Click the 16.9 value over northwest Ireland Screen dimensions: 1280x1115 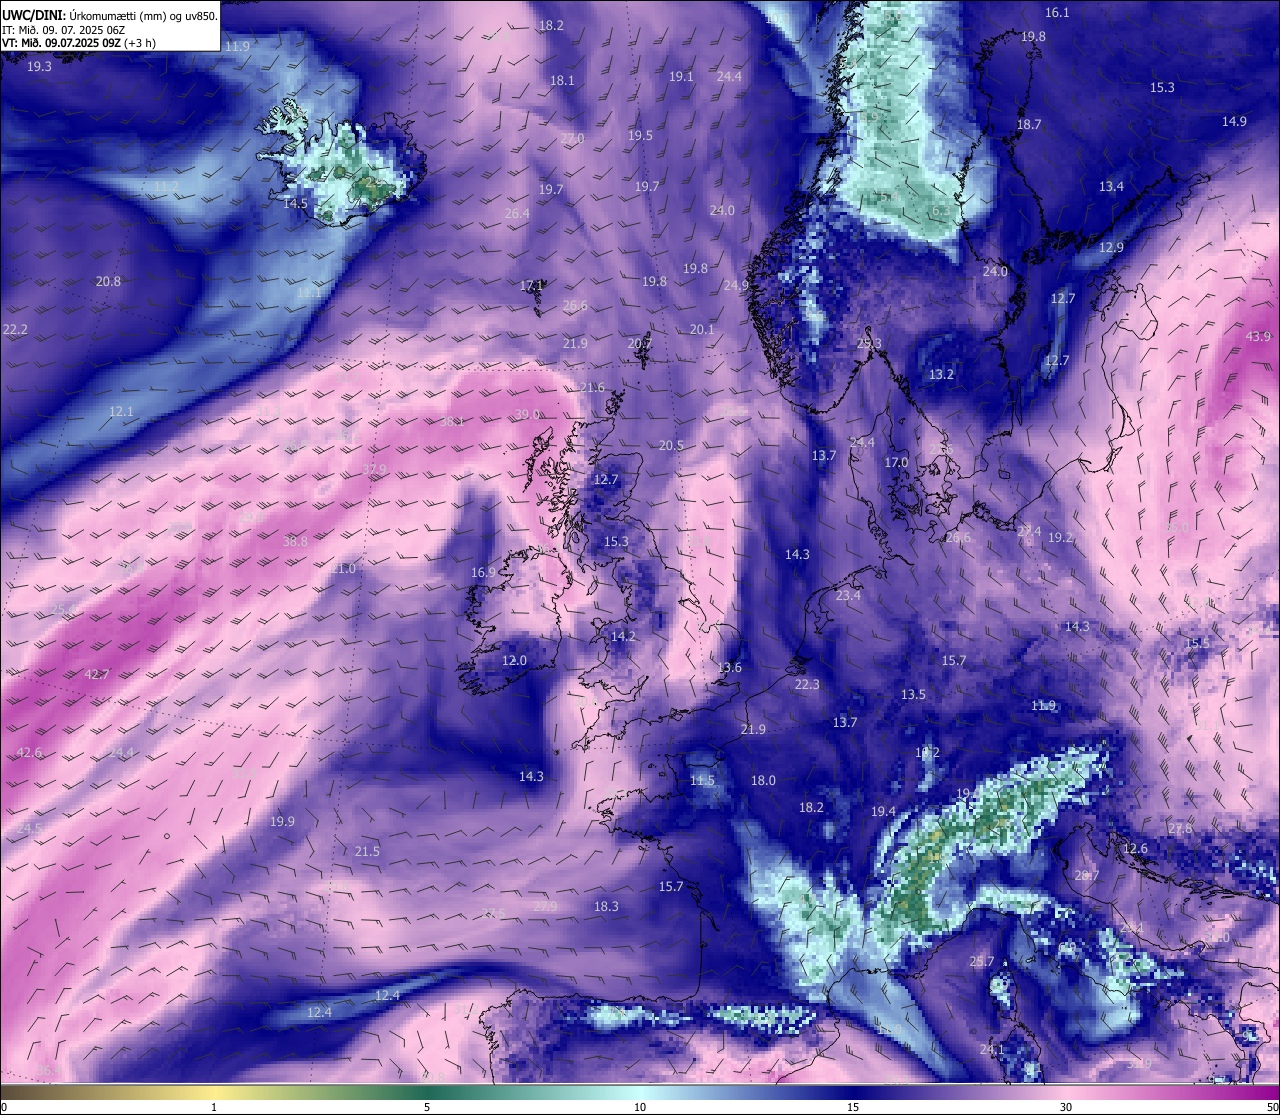pyautogui.click(x=483, y=573)
